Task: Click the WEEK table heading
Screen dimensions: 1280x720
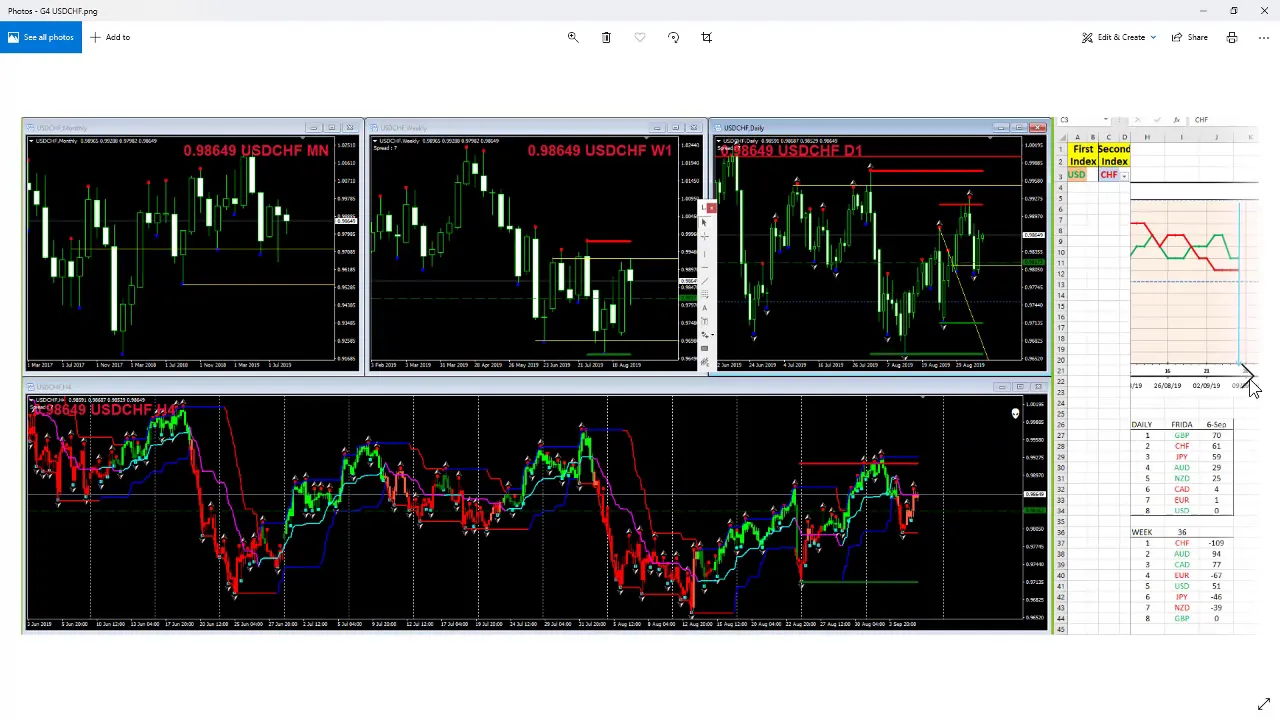Action: pos(1141,532)
